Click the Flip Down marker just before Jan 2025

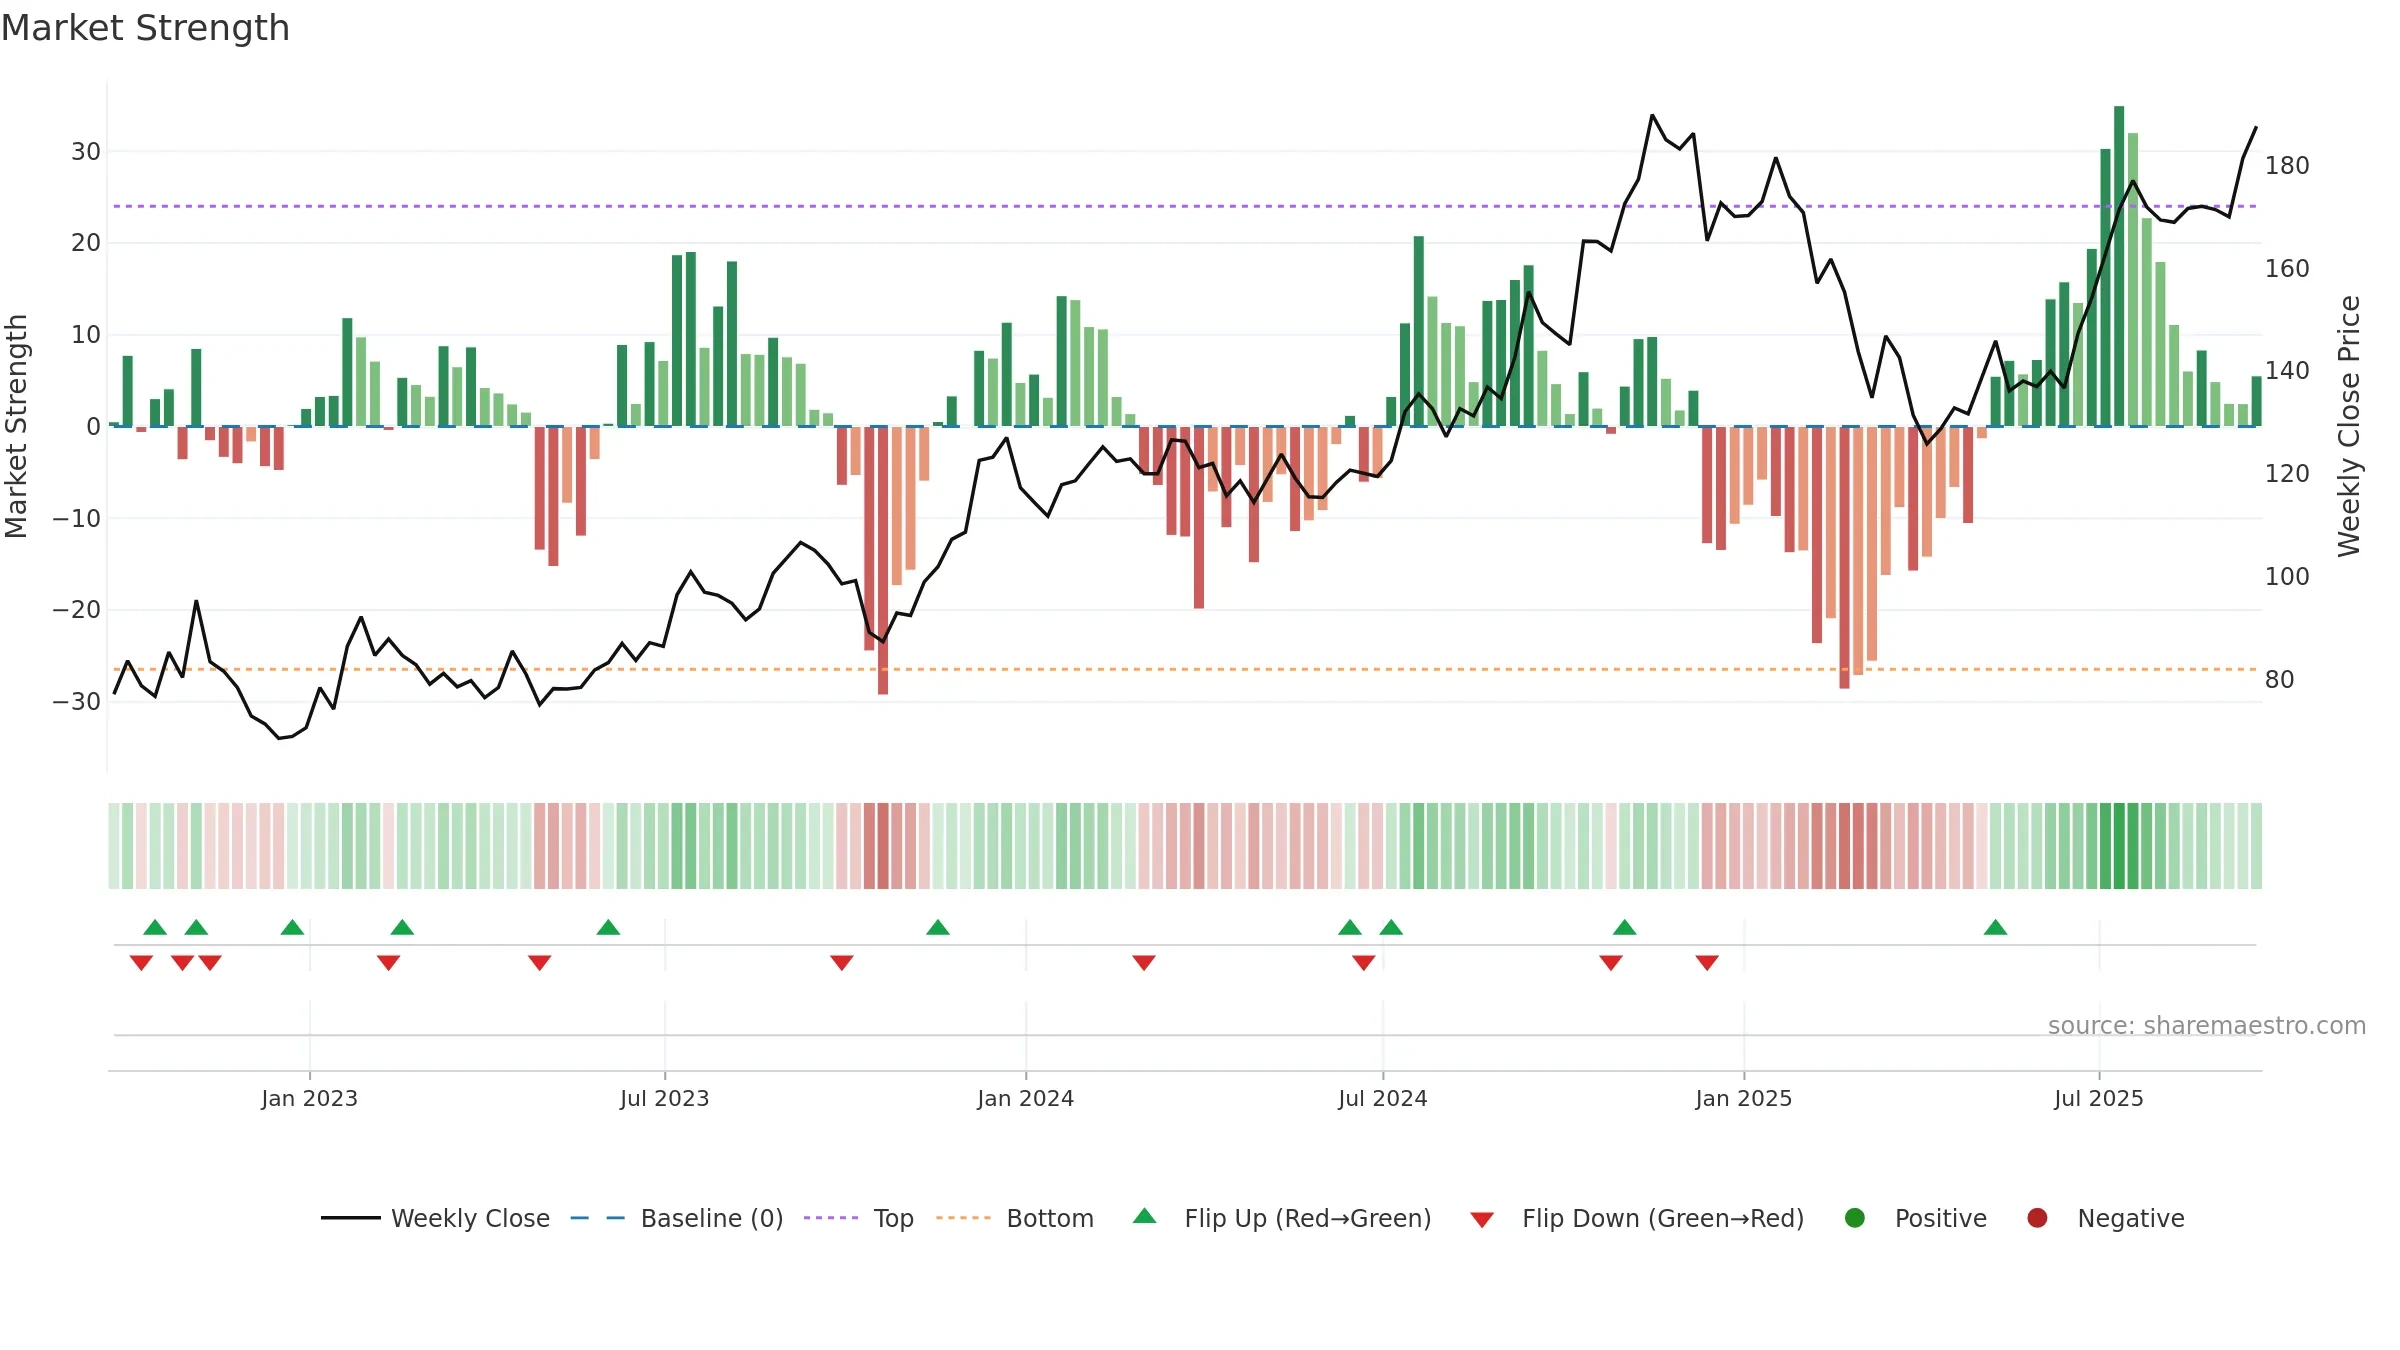1707,962
